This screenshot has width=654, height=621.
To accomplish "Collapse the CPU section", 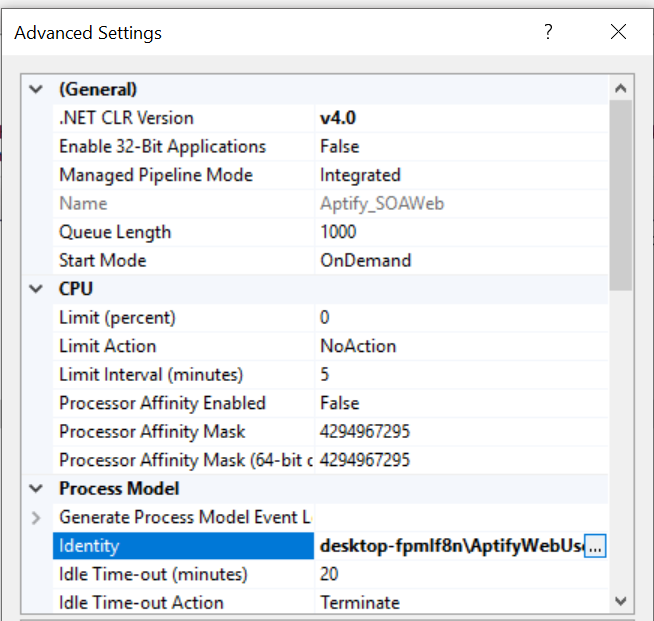I will click(36, 289).
